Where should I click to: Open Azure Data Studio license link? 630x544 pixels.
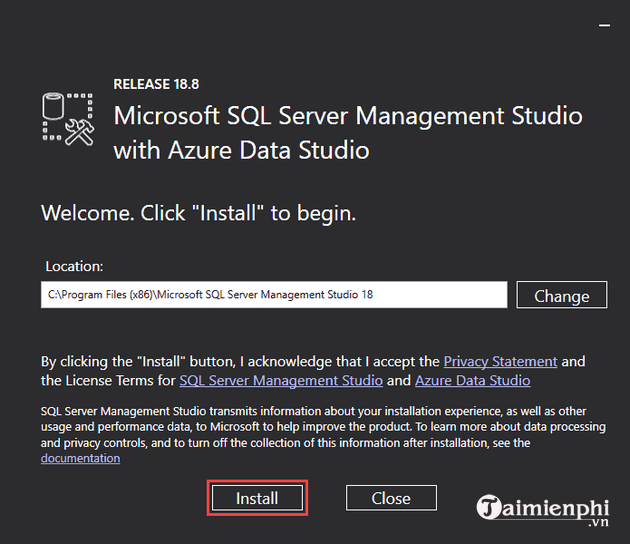pyautogui.click(x=472, y=380)
